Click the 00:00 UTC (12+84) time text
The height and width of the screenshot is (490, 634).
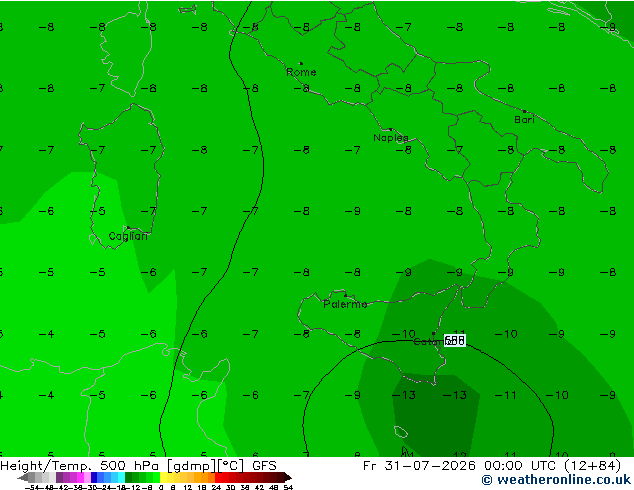[x=551, y=466]
